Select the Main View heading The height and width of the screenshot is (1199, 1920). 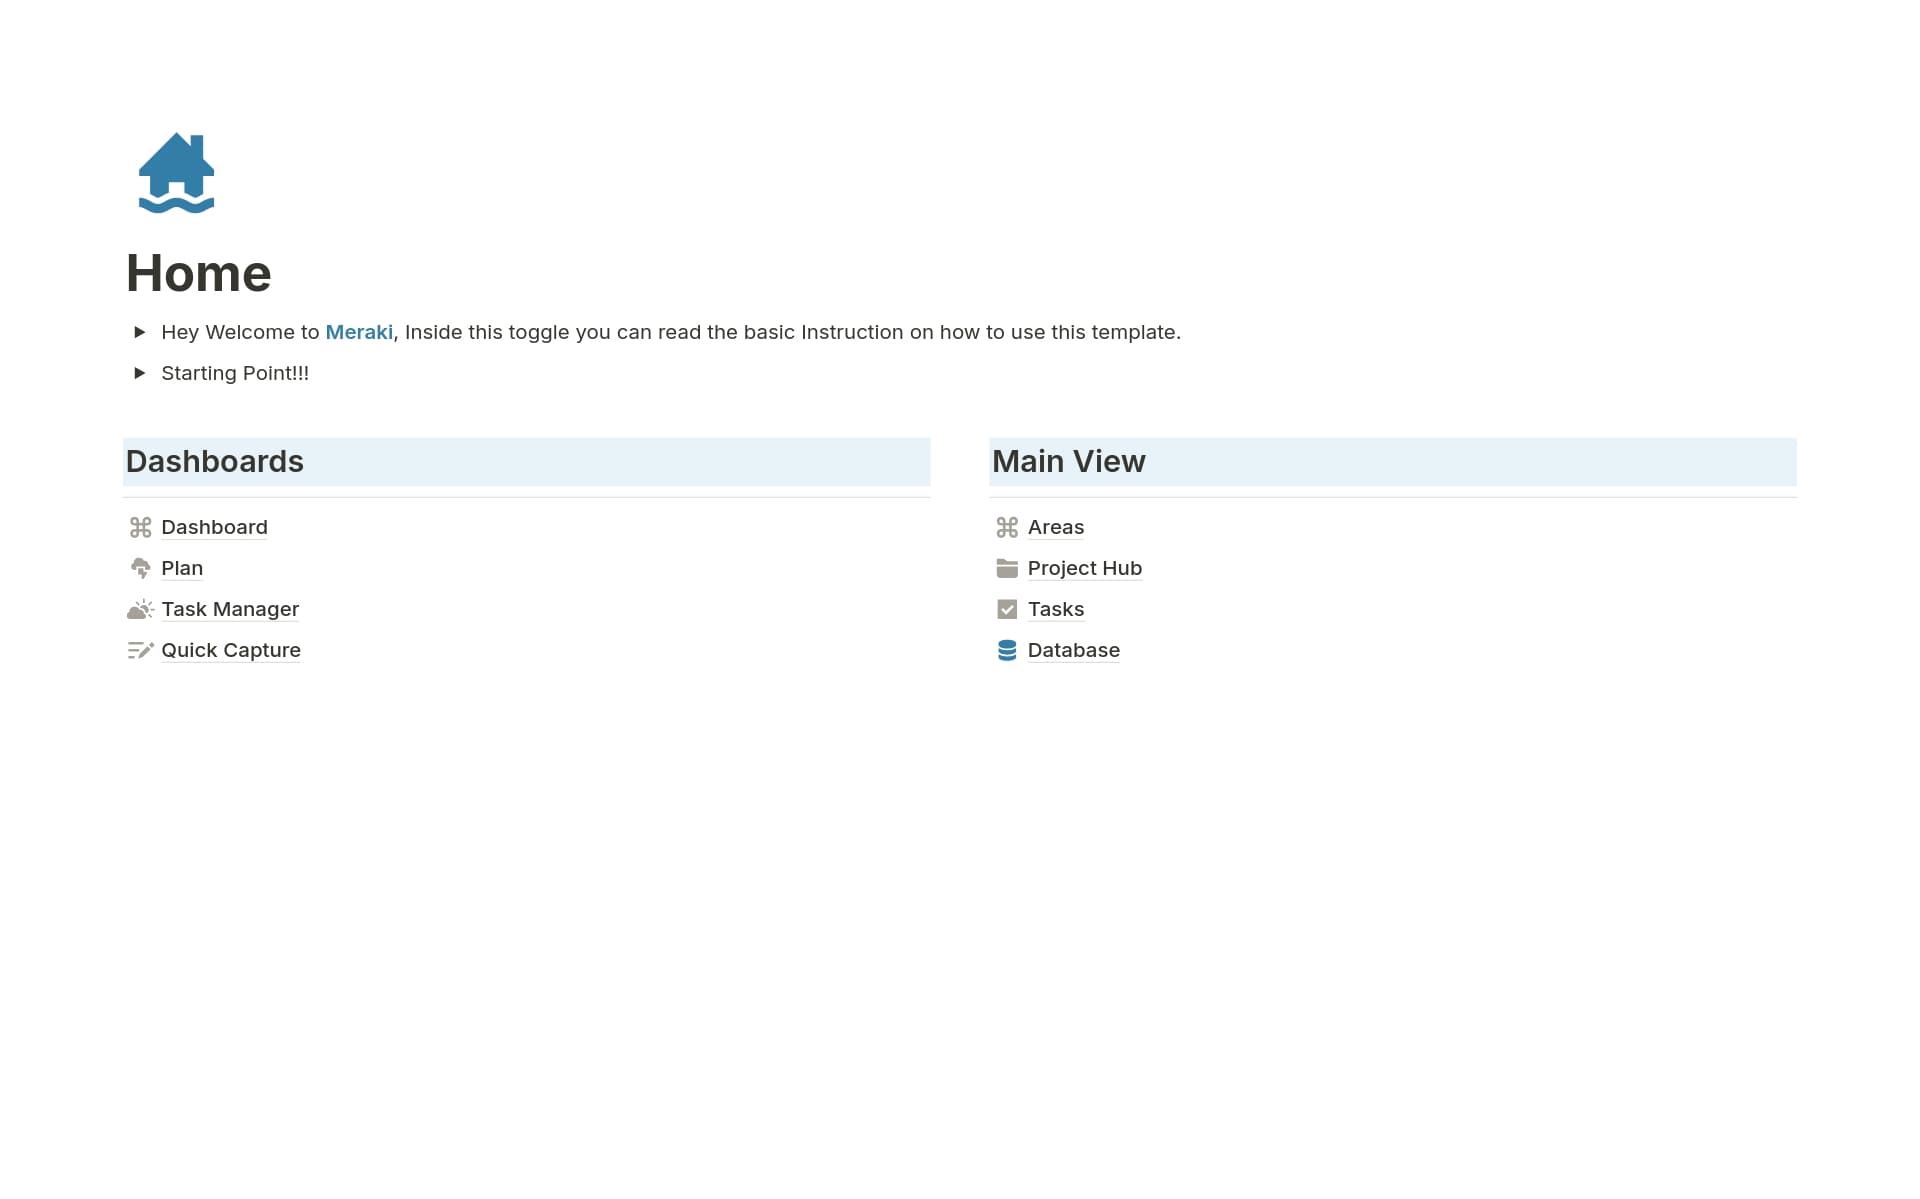click(1068, 461)
